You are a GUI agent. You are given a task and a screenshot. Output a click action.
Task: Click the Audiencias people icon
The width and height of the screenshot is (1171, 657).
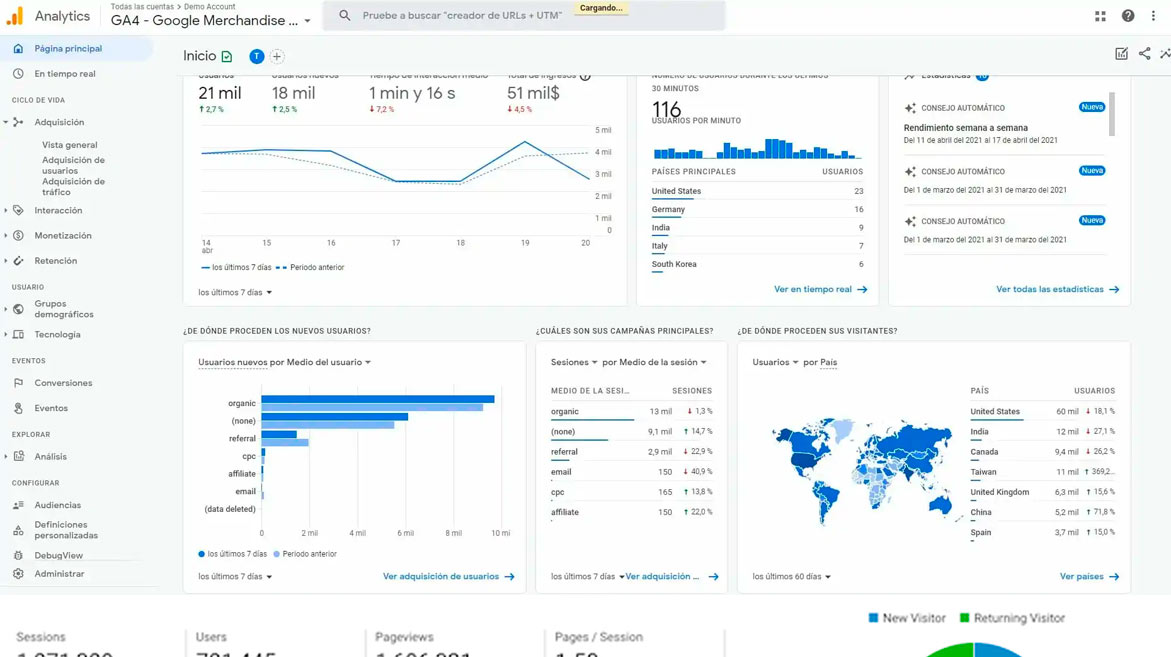[18, 505]
